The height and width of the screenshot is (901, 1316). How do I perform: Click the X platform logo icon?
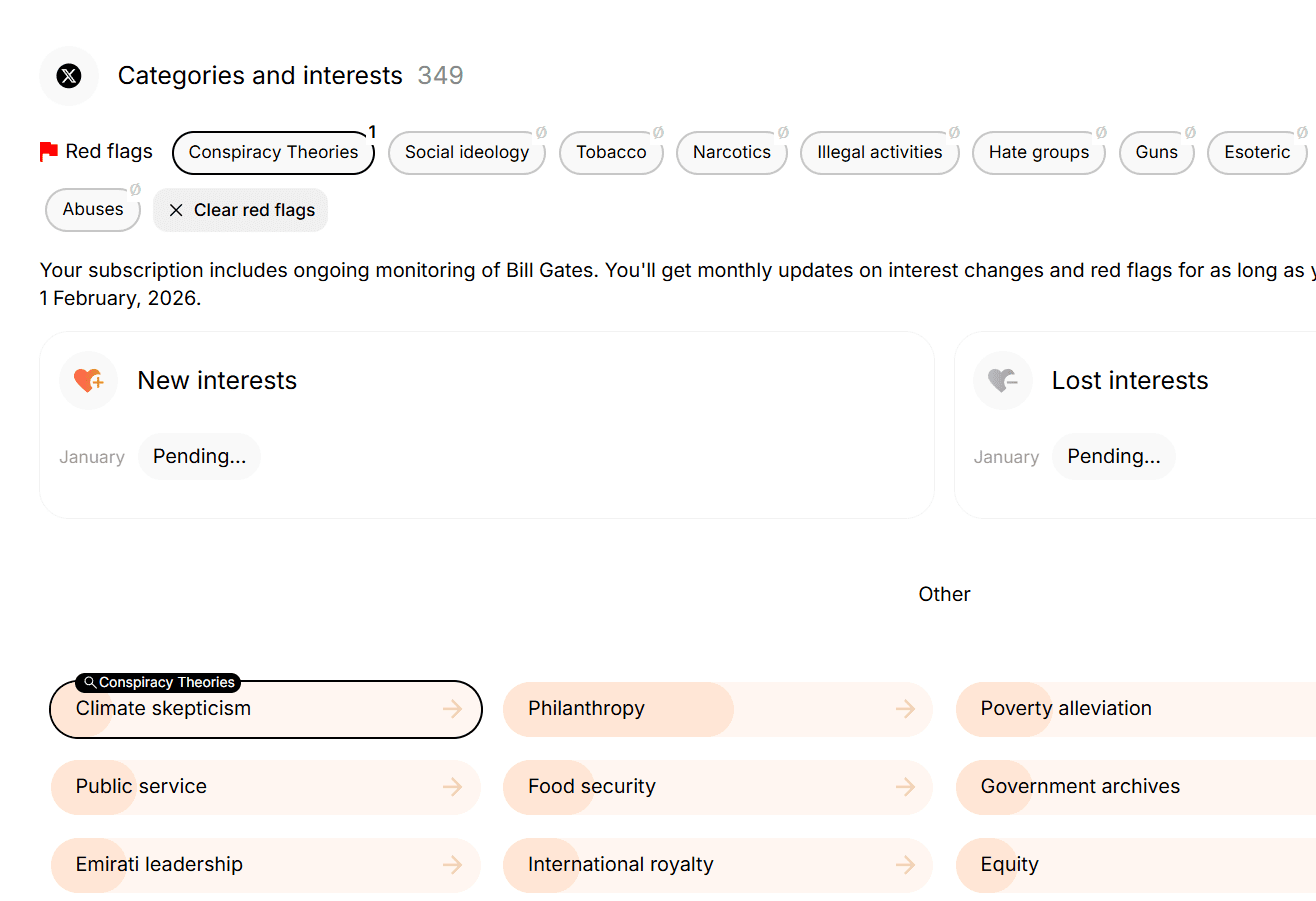pos(69,76)
